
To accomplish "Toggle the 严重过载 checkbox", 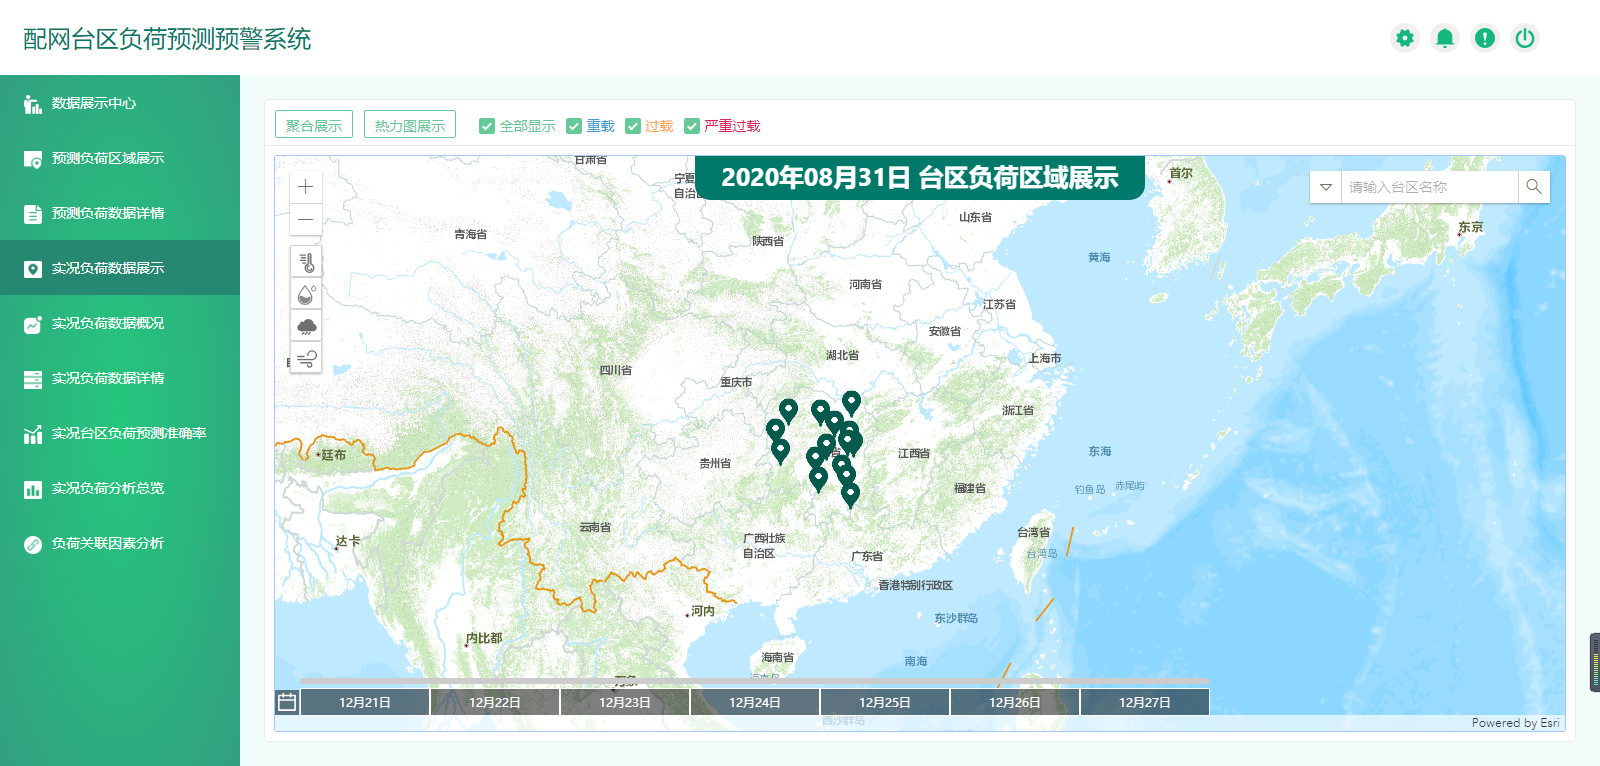I will point(692,126).
